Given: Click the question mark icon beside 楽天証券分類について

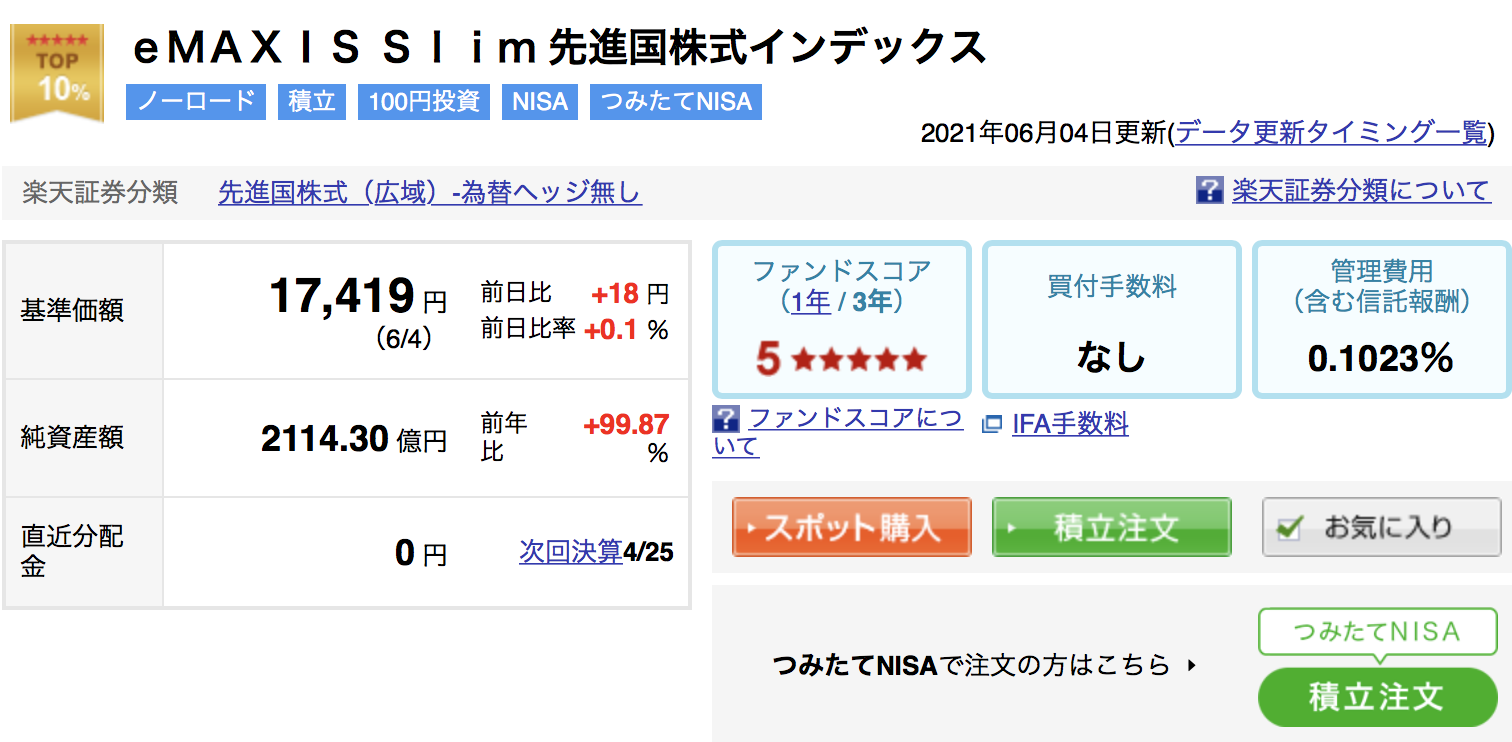Looking at the screenshot, I should coord(1209,190).
